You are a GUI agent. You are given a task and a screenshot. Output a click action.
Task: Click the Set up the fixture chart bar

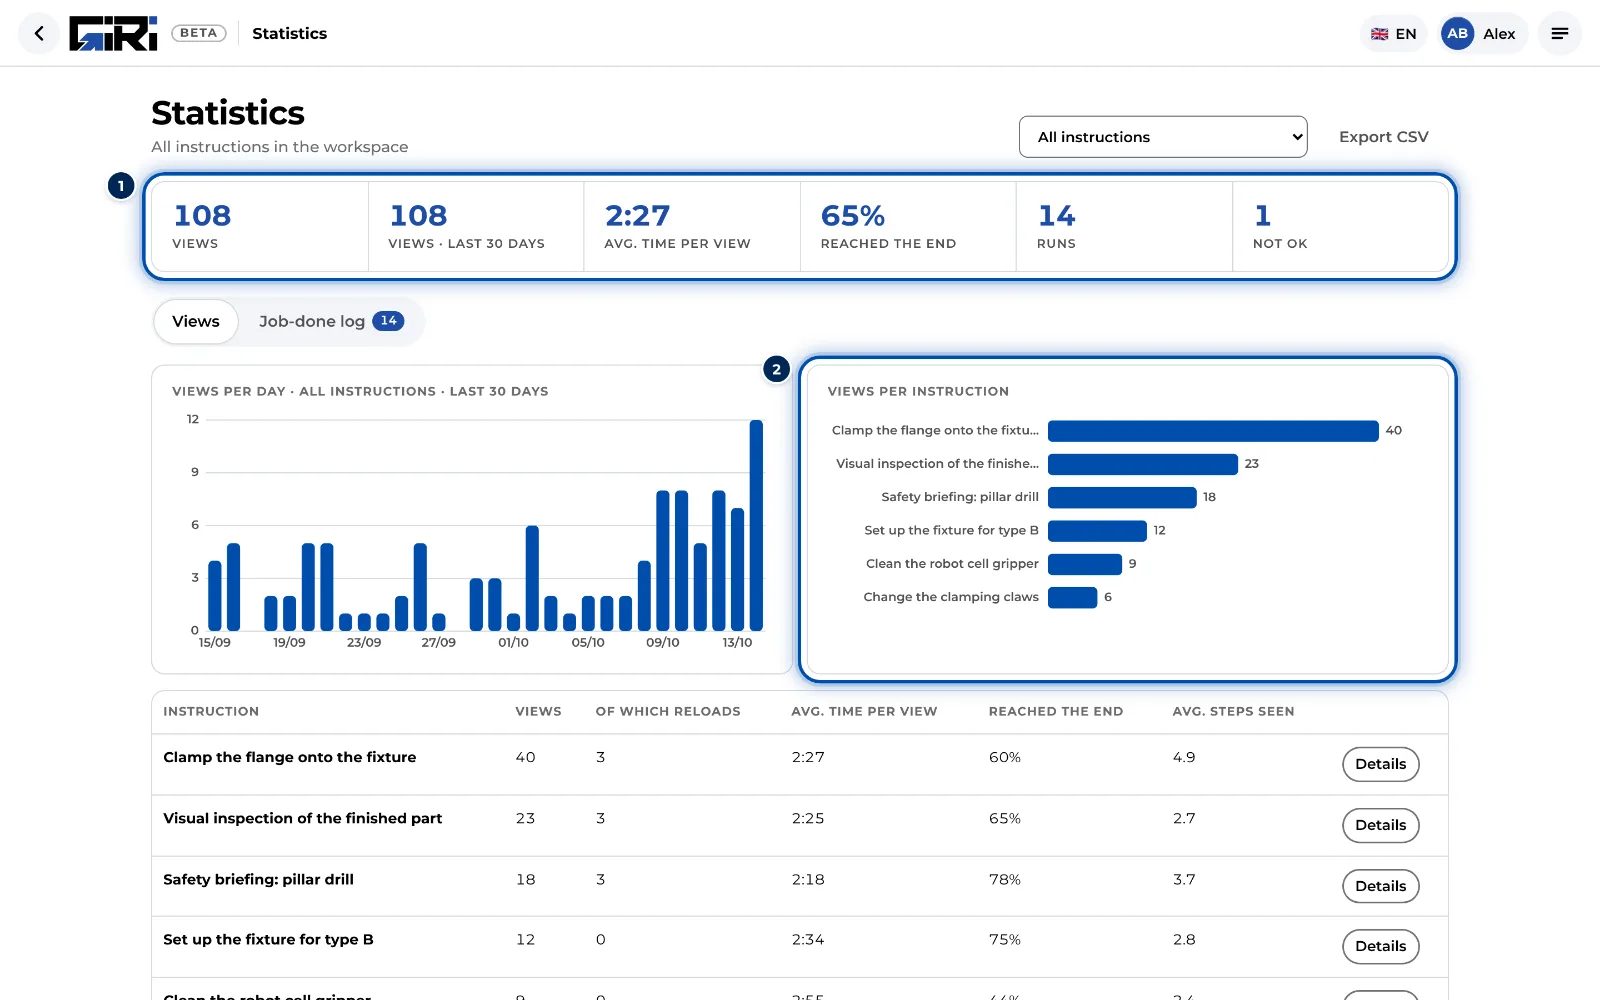1097,531
